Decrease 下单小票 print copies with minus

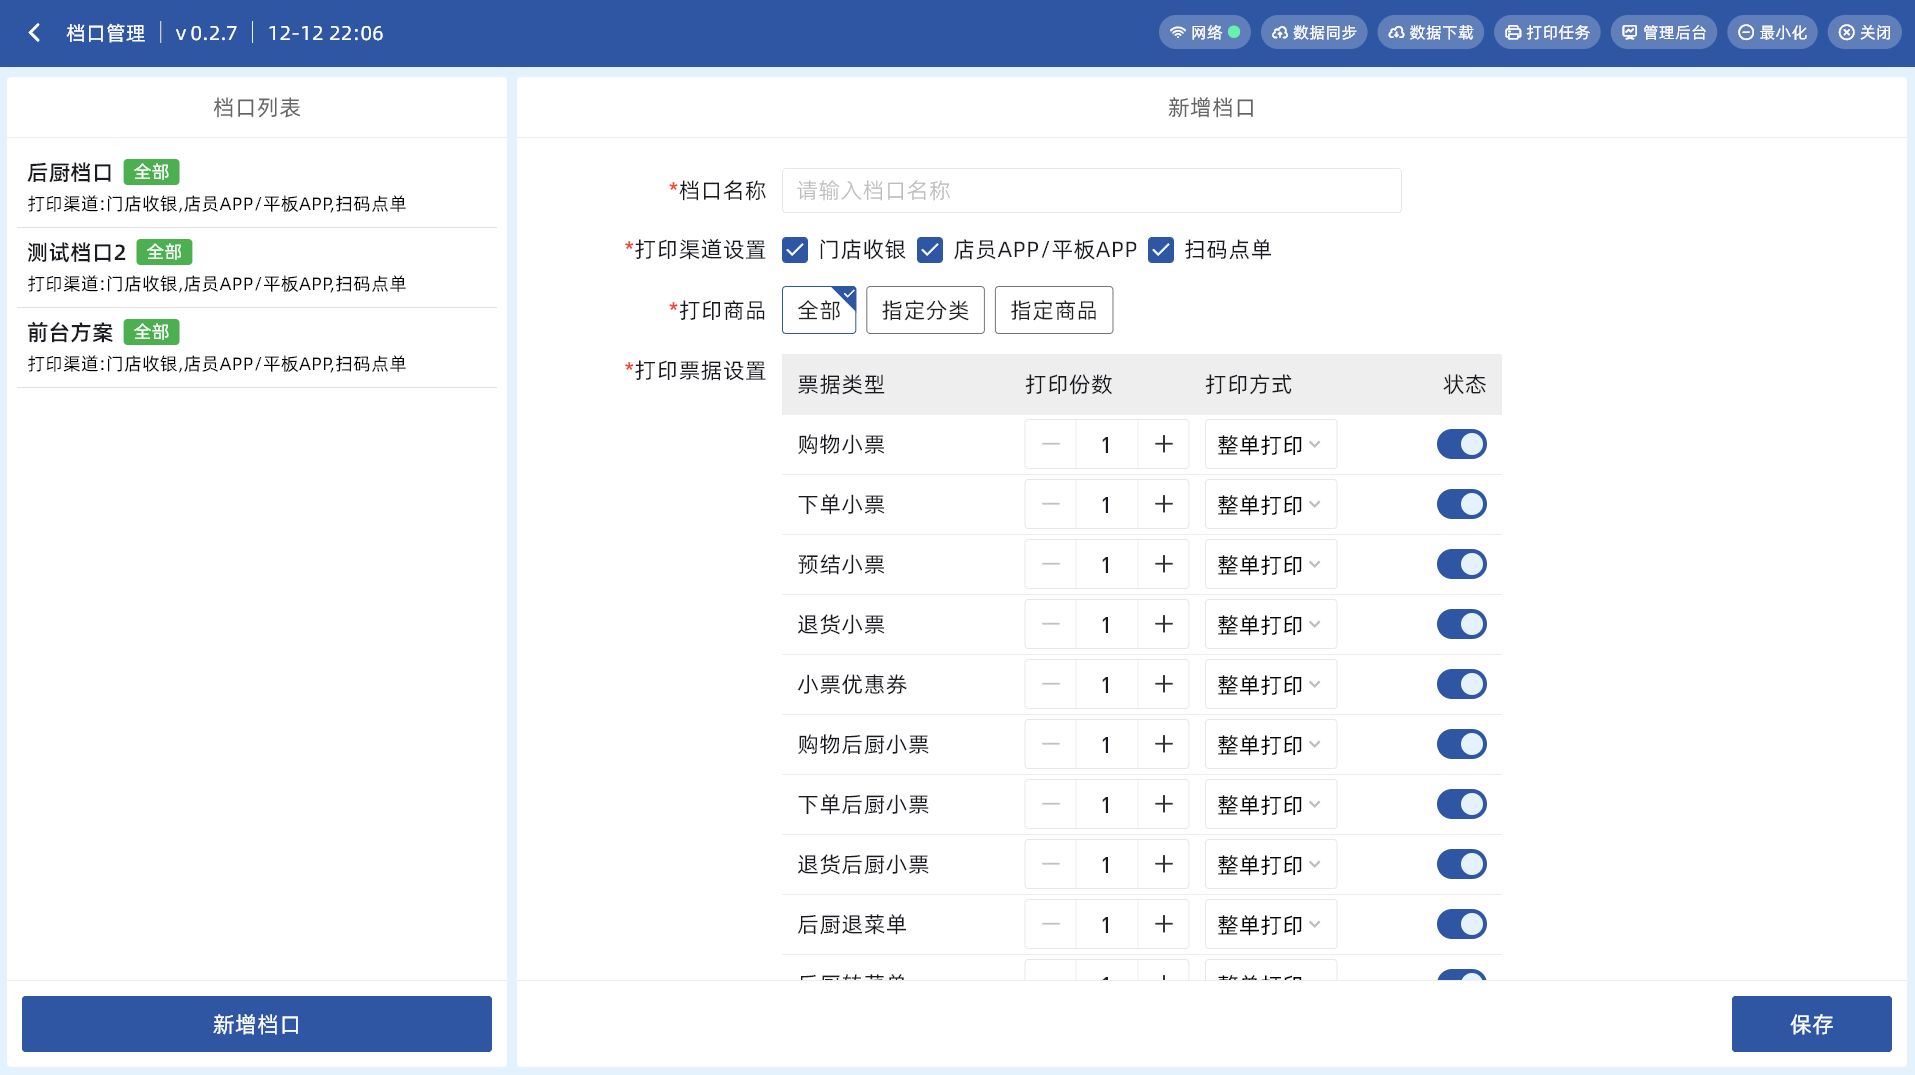(x=1050, y=505)
